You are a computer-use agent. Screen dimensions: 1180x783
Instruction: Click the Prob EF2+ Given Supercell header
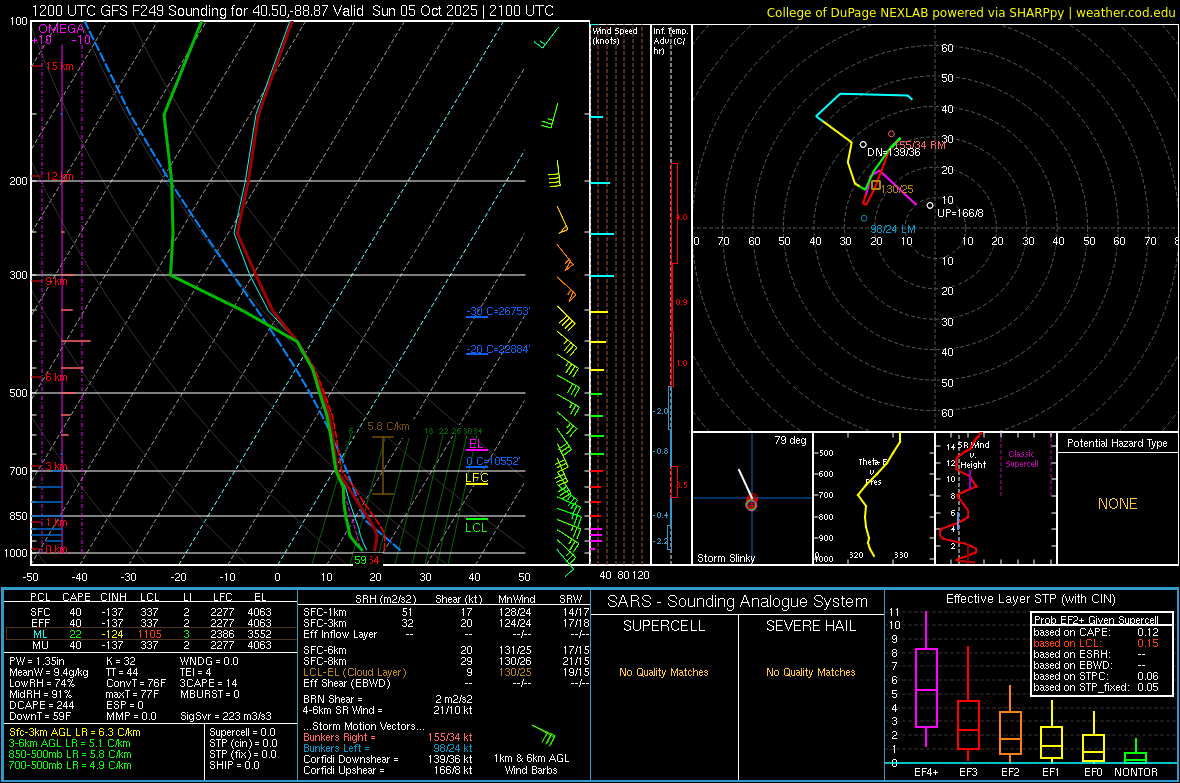pyautogui.click(x=1096, y=620)
